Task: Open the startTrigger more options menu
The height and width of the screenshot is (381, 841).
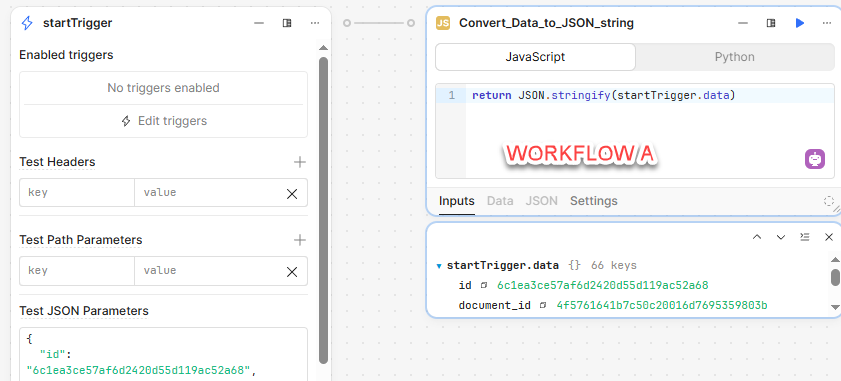Action: pos(315,23)
